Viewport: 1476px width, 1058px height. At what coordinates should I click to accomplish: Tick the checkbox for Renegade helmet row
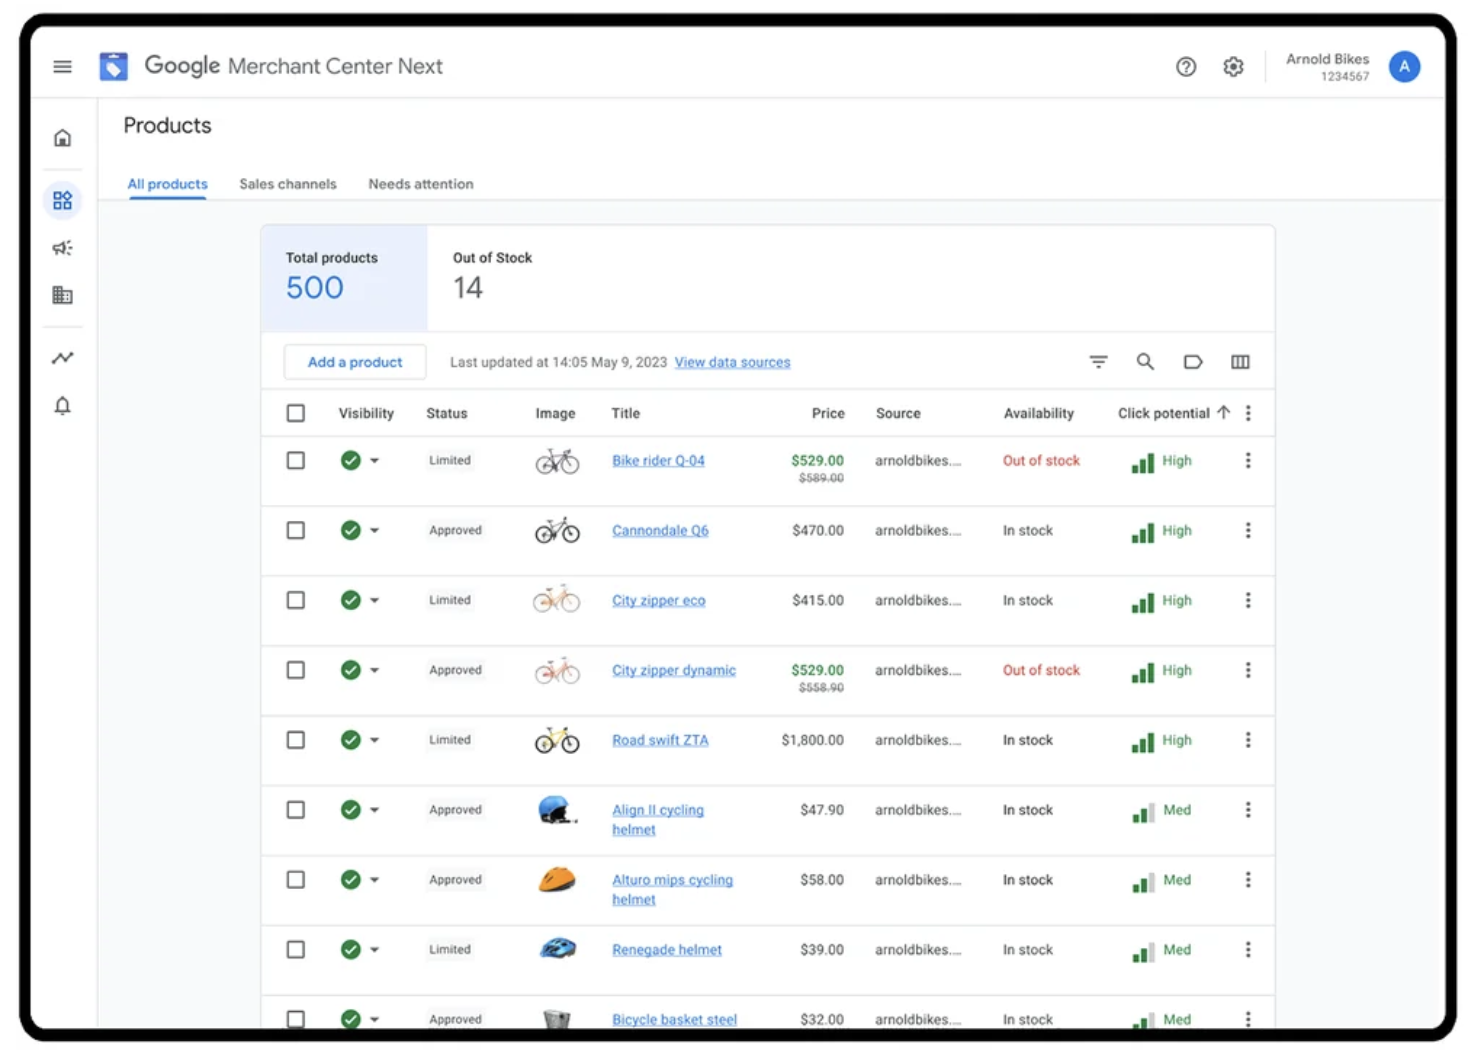click(295, 949)
